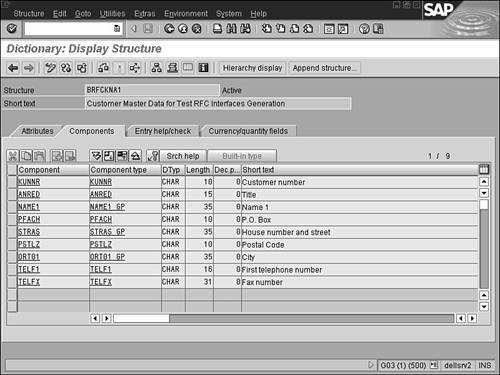Click the green checkmark Enter icon
The height and width of the screenshot is (375, 500).
tap(12, 29)
